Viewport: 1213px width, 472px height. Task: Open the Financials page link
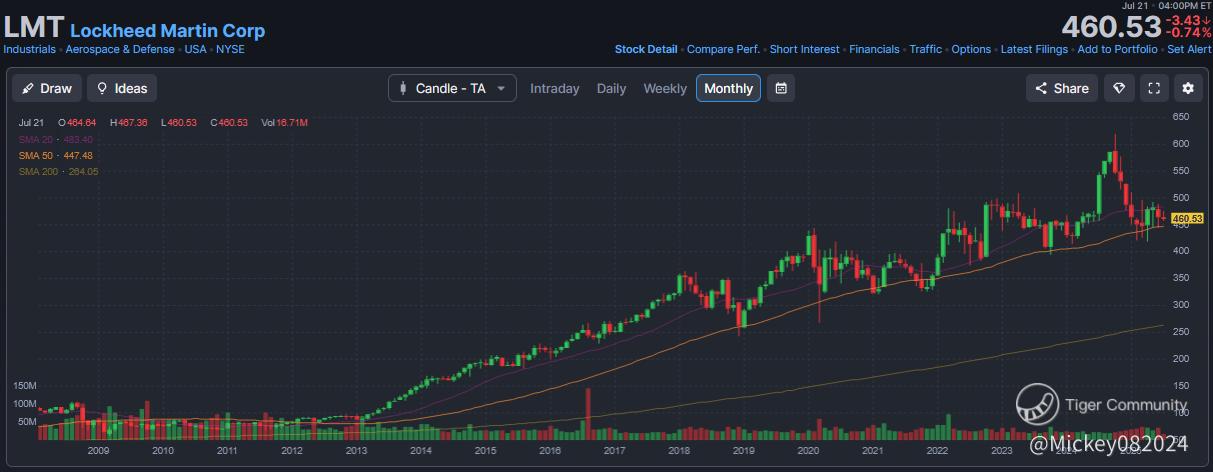(x=874, y=49)
